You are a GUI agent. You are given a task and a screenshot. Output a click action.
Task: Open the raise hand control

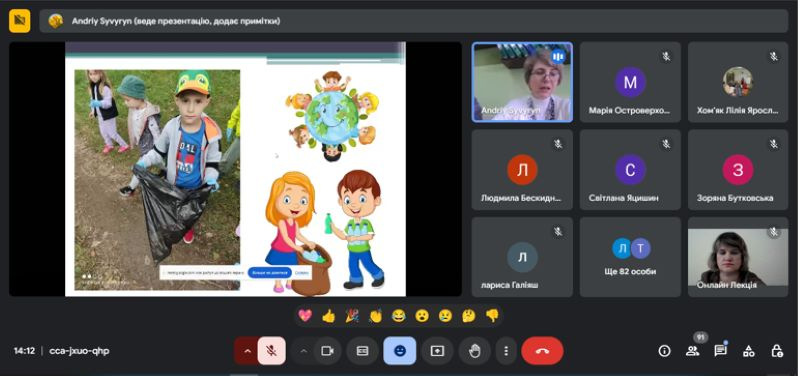click(x=474, y=350)
